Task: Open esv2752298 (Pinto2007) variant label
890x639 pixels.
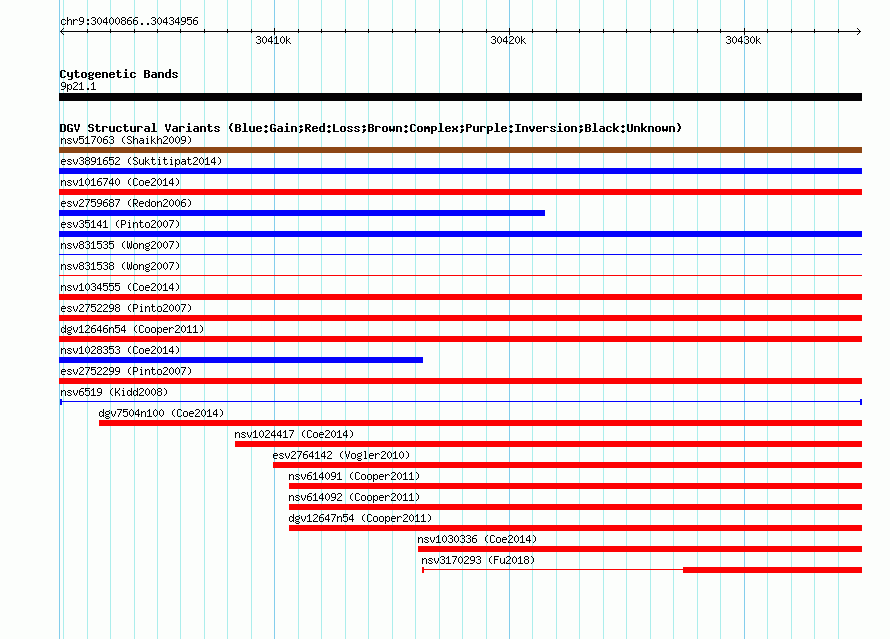Action: [x=126, y=308]
